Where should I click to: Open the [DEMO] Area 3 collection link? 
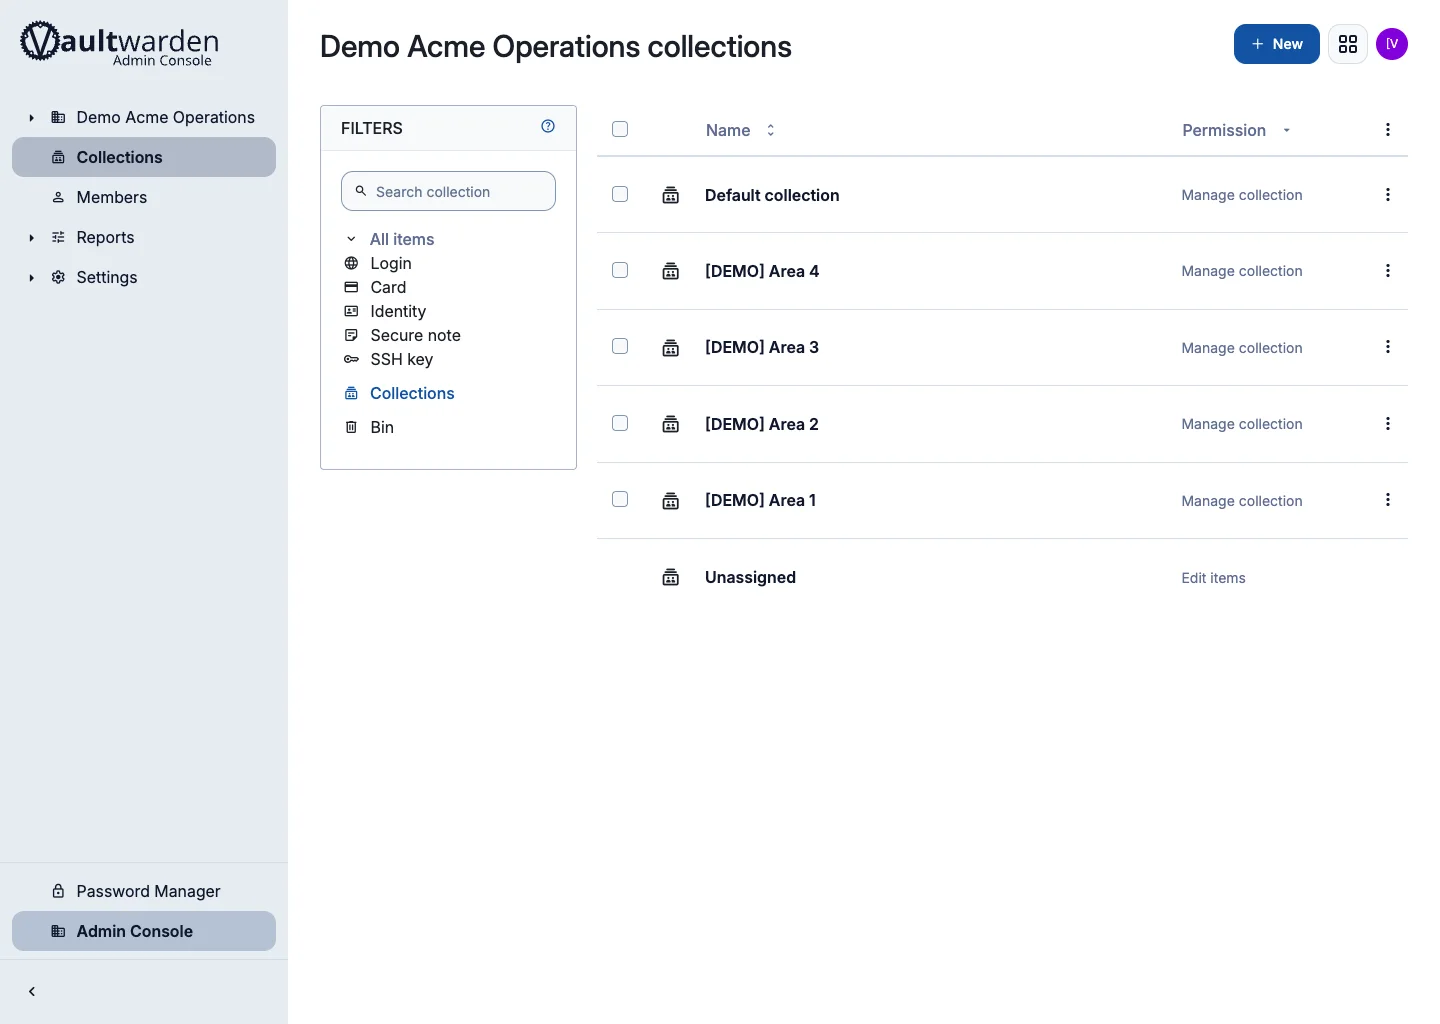click(762, 347)
